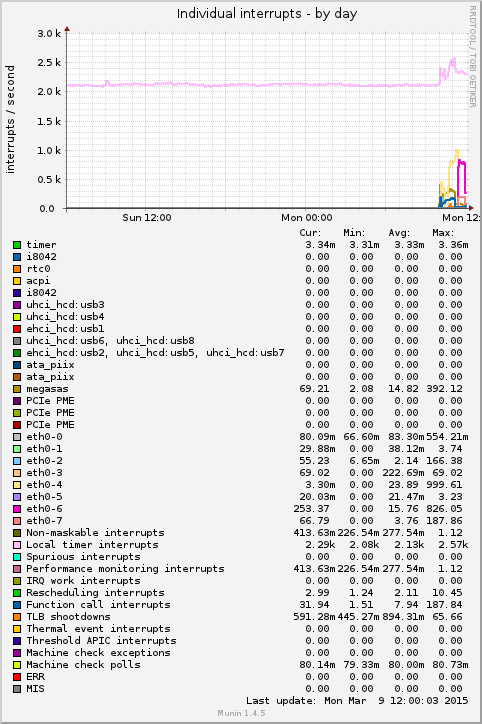
Task: Click the eth0-6 max value '826.05'
Action: [x=444, y=509]
